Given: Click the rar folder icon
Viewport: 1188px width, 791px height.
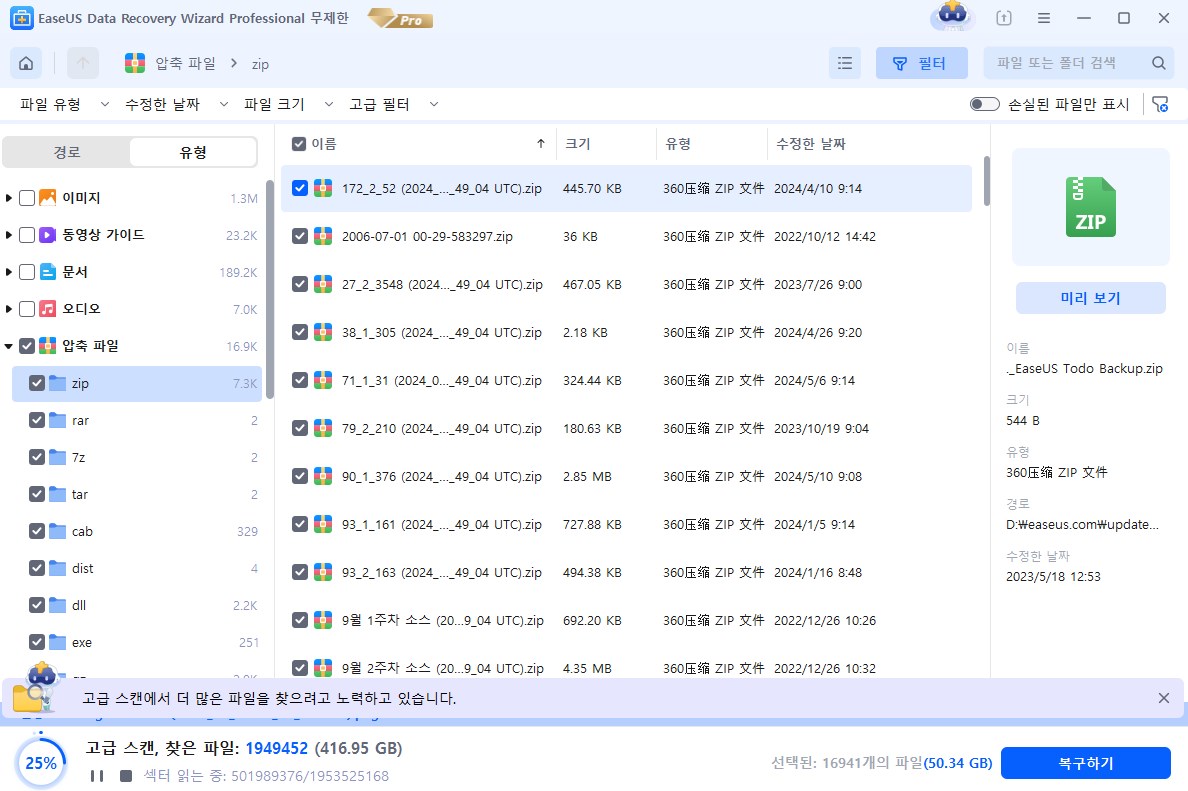Looking at the screenshot, I should [x=58, y=421].
